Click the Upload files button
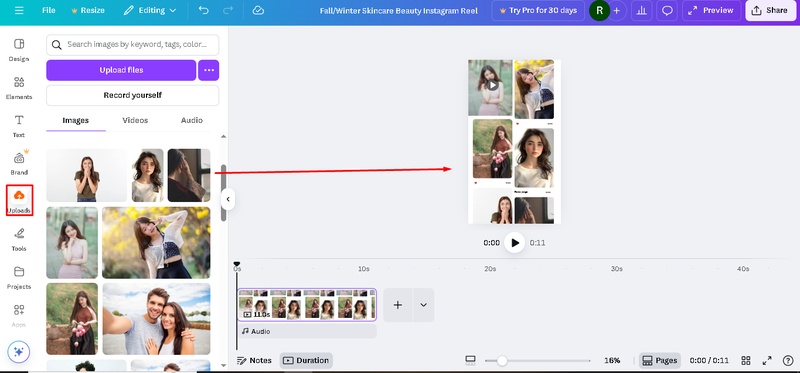The image size is (800, 373). [121, 70]
